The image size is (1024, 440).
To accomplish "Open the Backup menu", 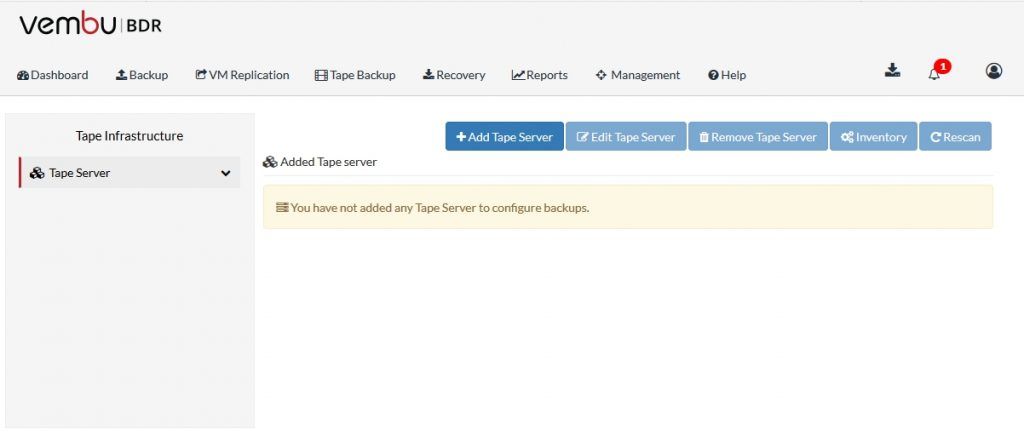I will (142, 75).
